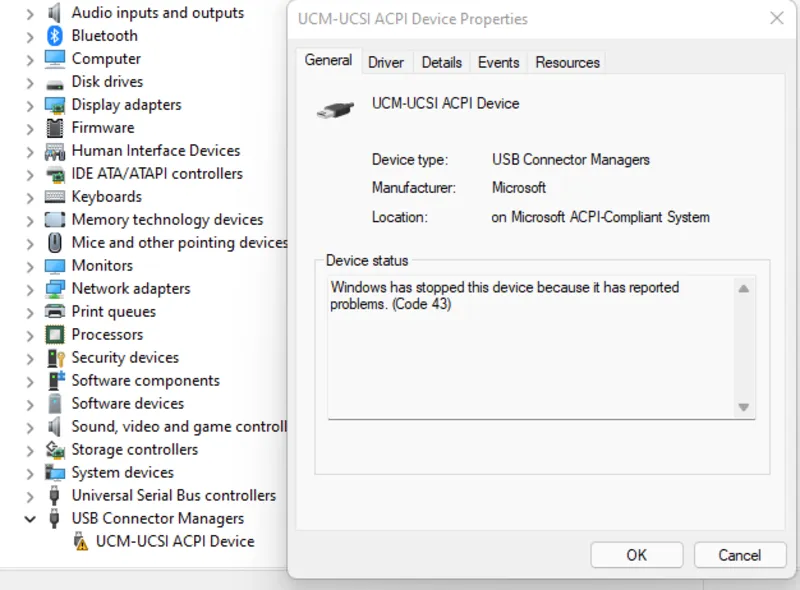Click the Display adapters icon
Viewport: 800px width, 590px height.
(x=55, y=105)
